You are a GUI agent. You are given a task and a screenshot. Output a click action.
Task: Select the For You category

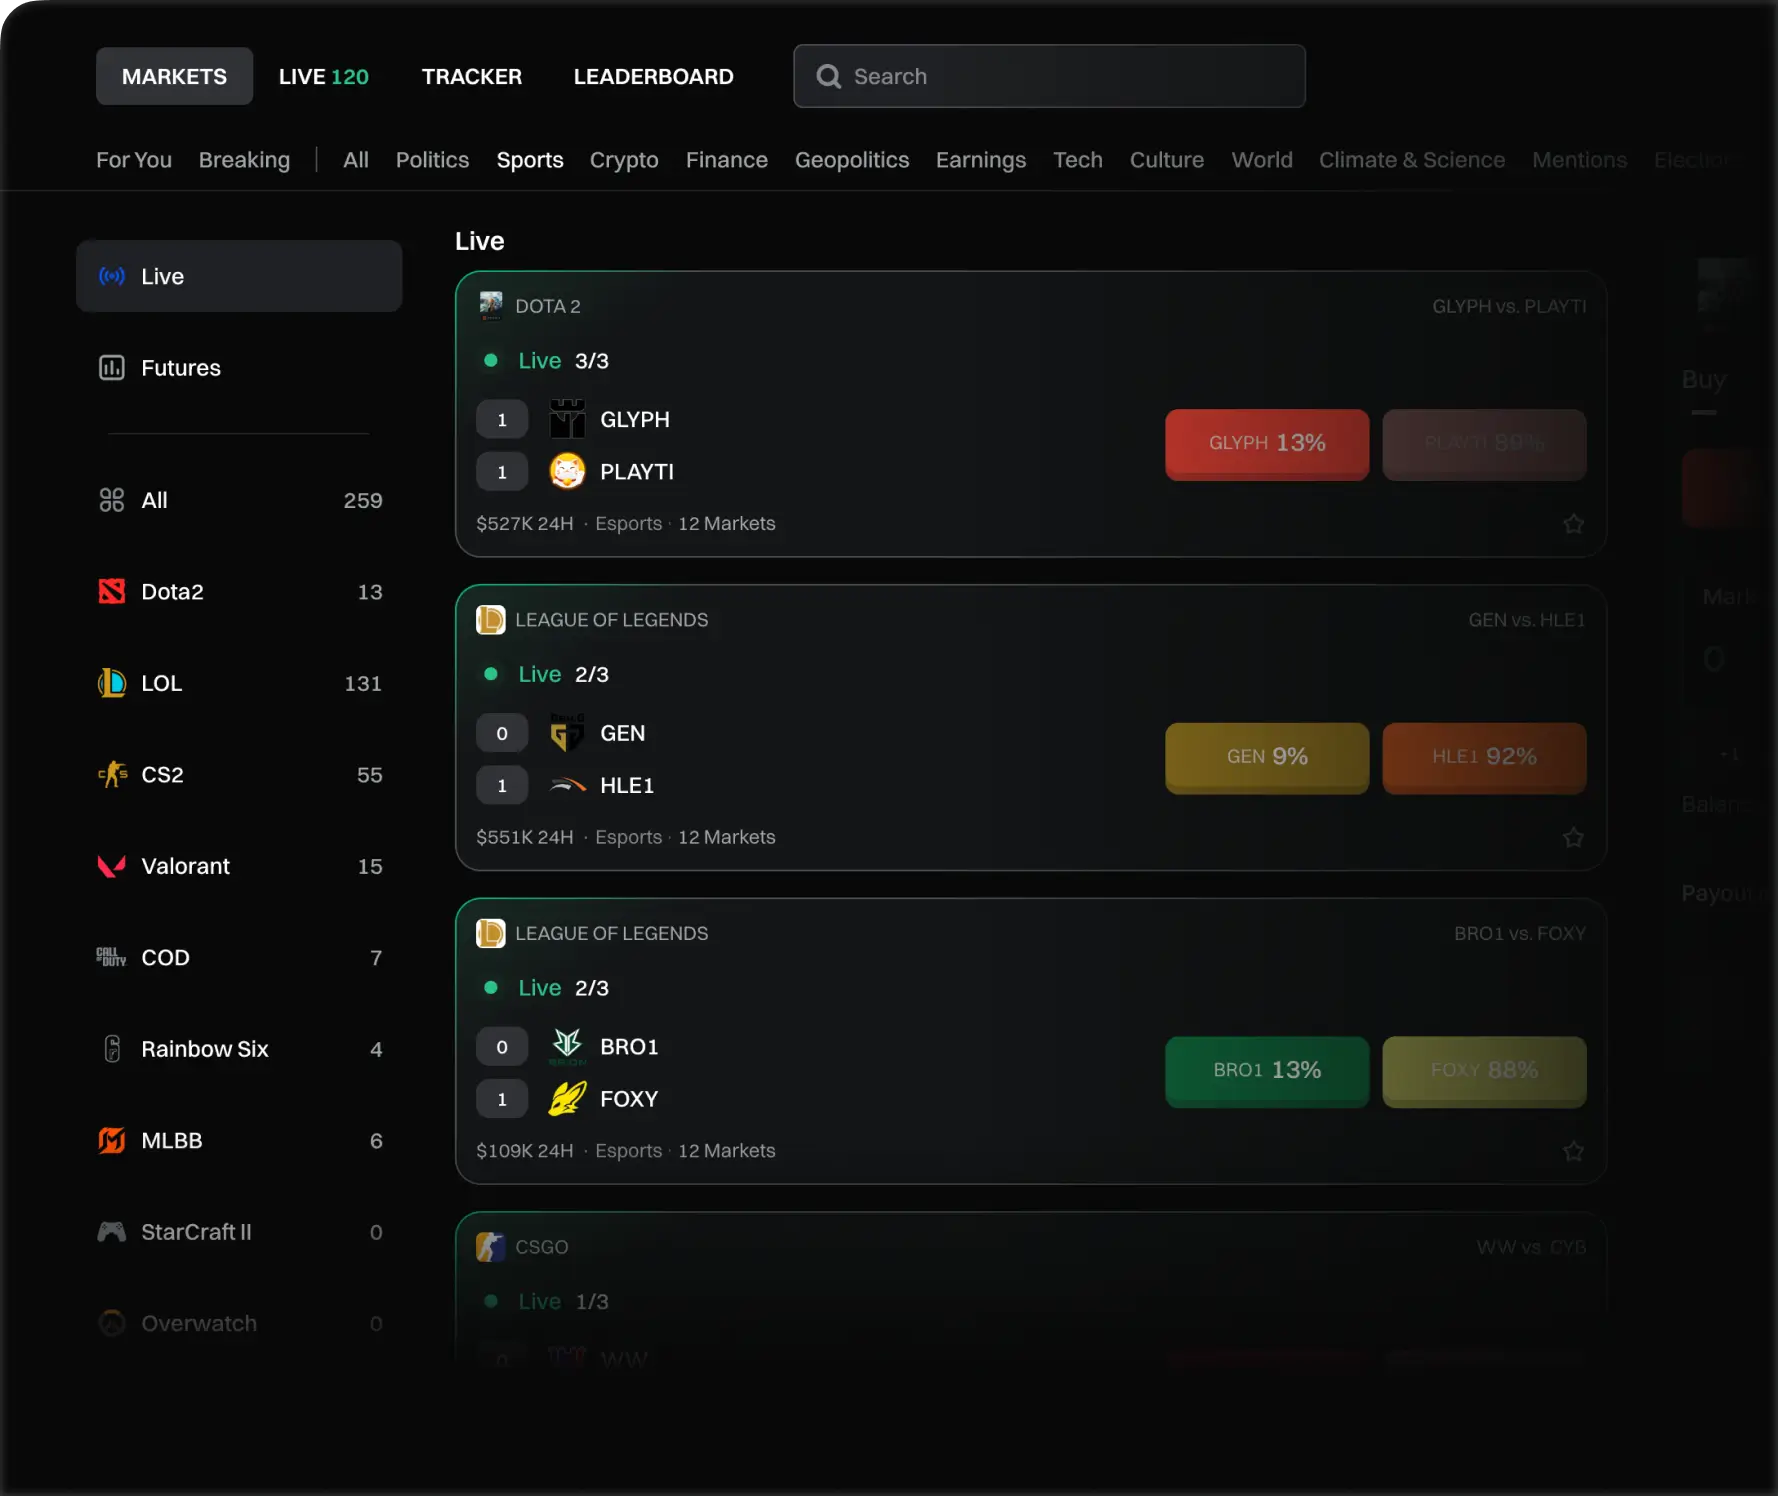(x=134, y=160)
